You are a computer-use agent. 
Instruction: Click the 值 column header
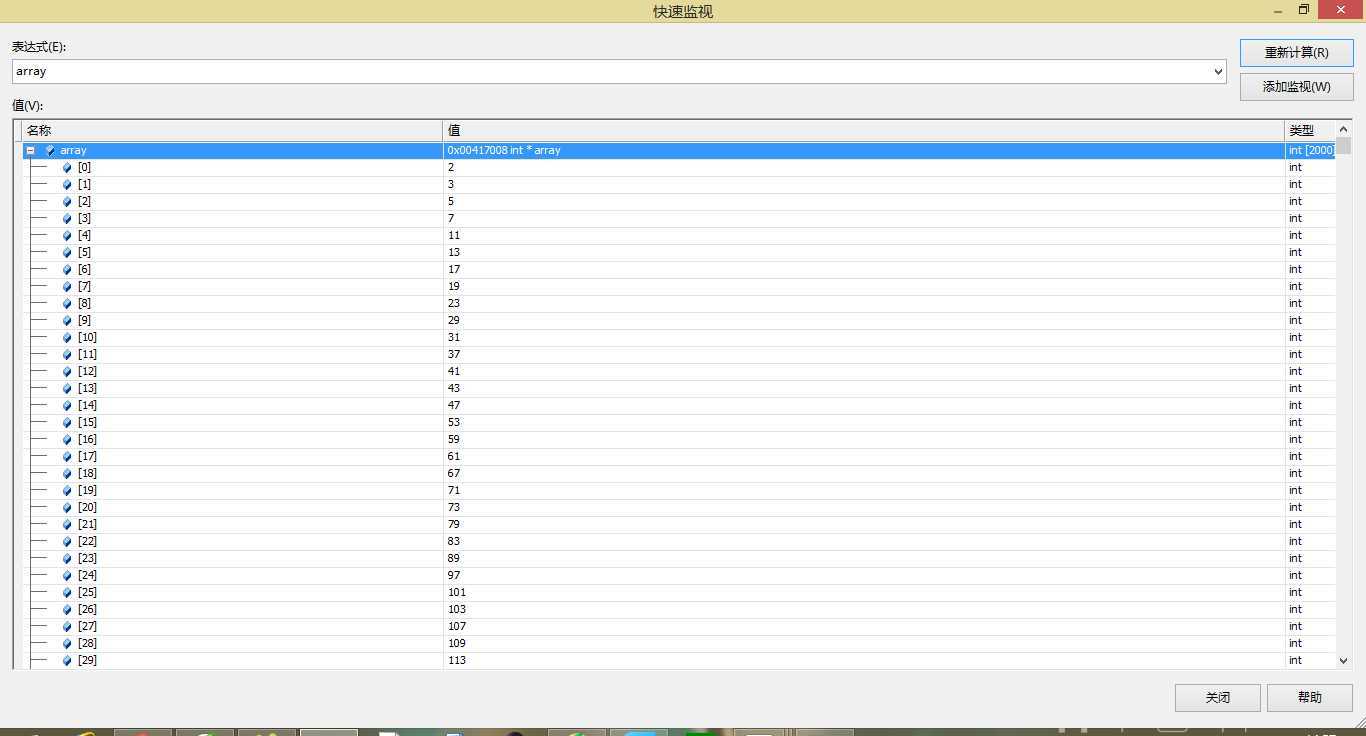click(x=864, y=131)
